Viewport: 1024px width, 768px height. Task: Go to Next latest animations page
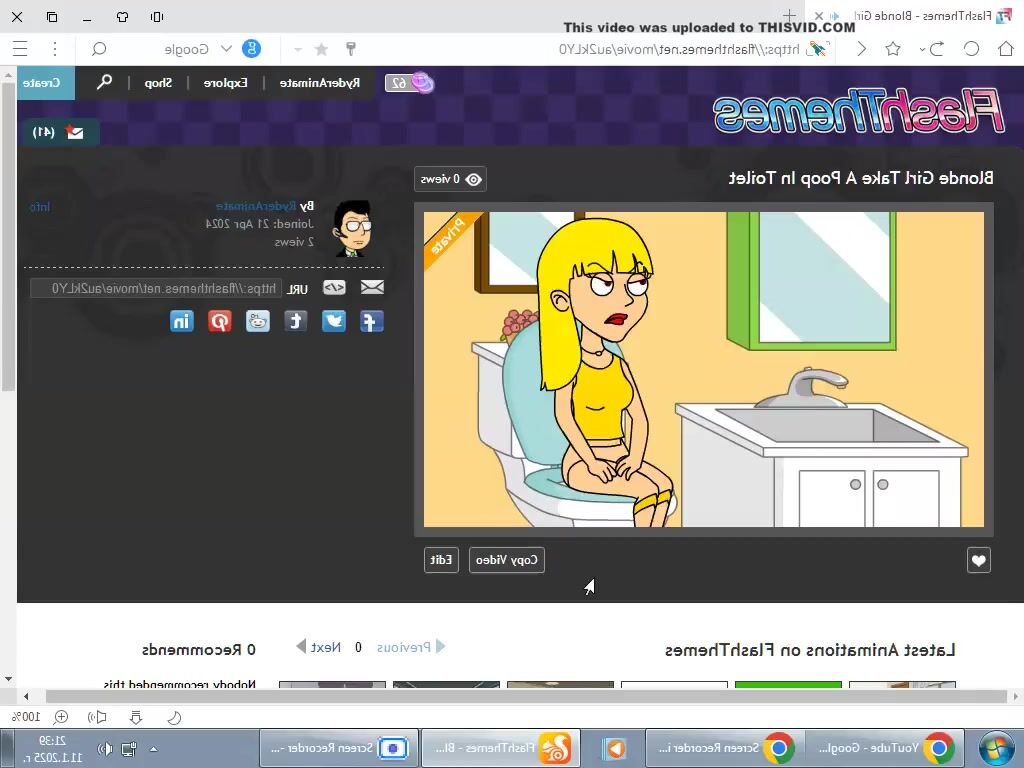tap(319, 647)
